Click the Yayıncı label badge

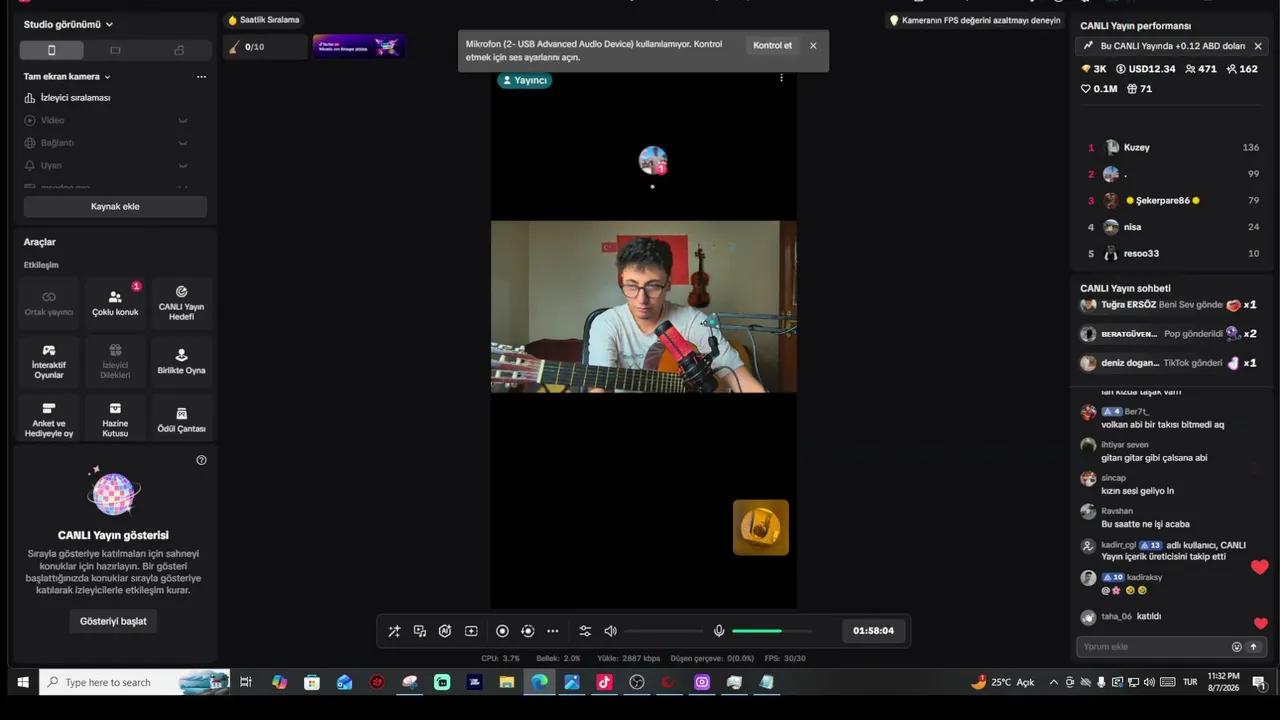525,80
